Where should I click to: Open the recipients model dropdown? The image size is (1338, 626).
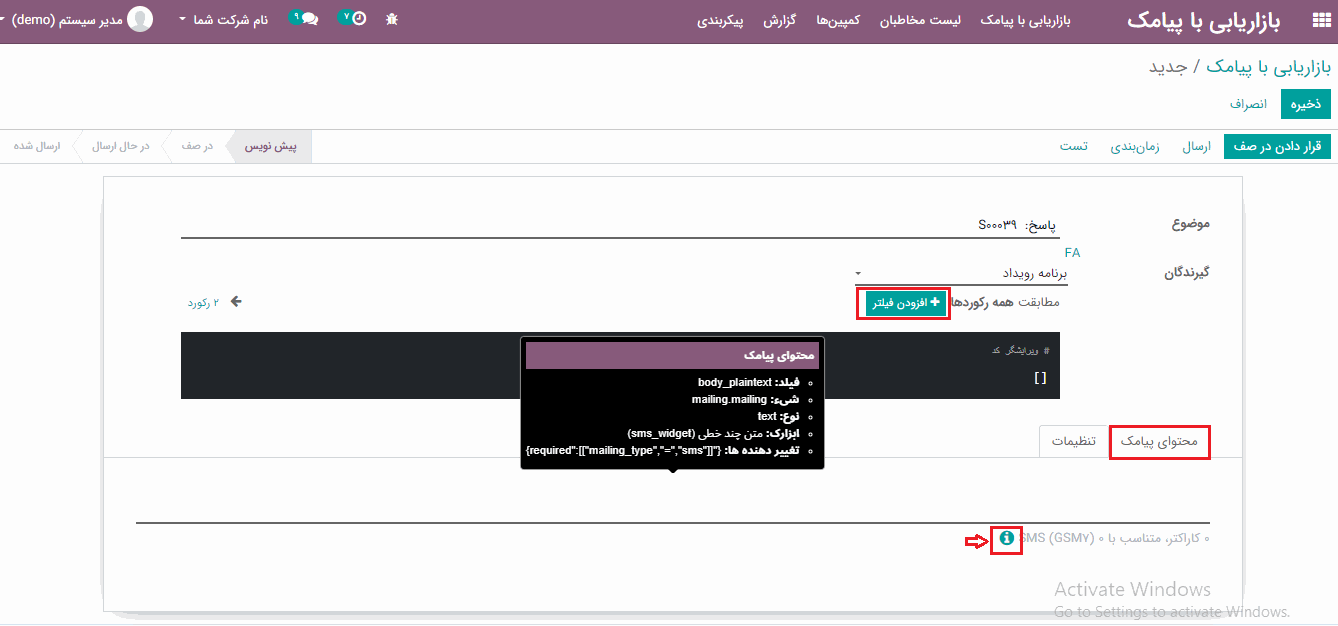[x=959, y=273]
